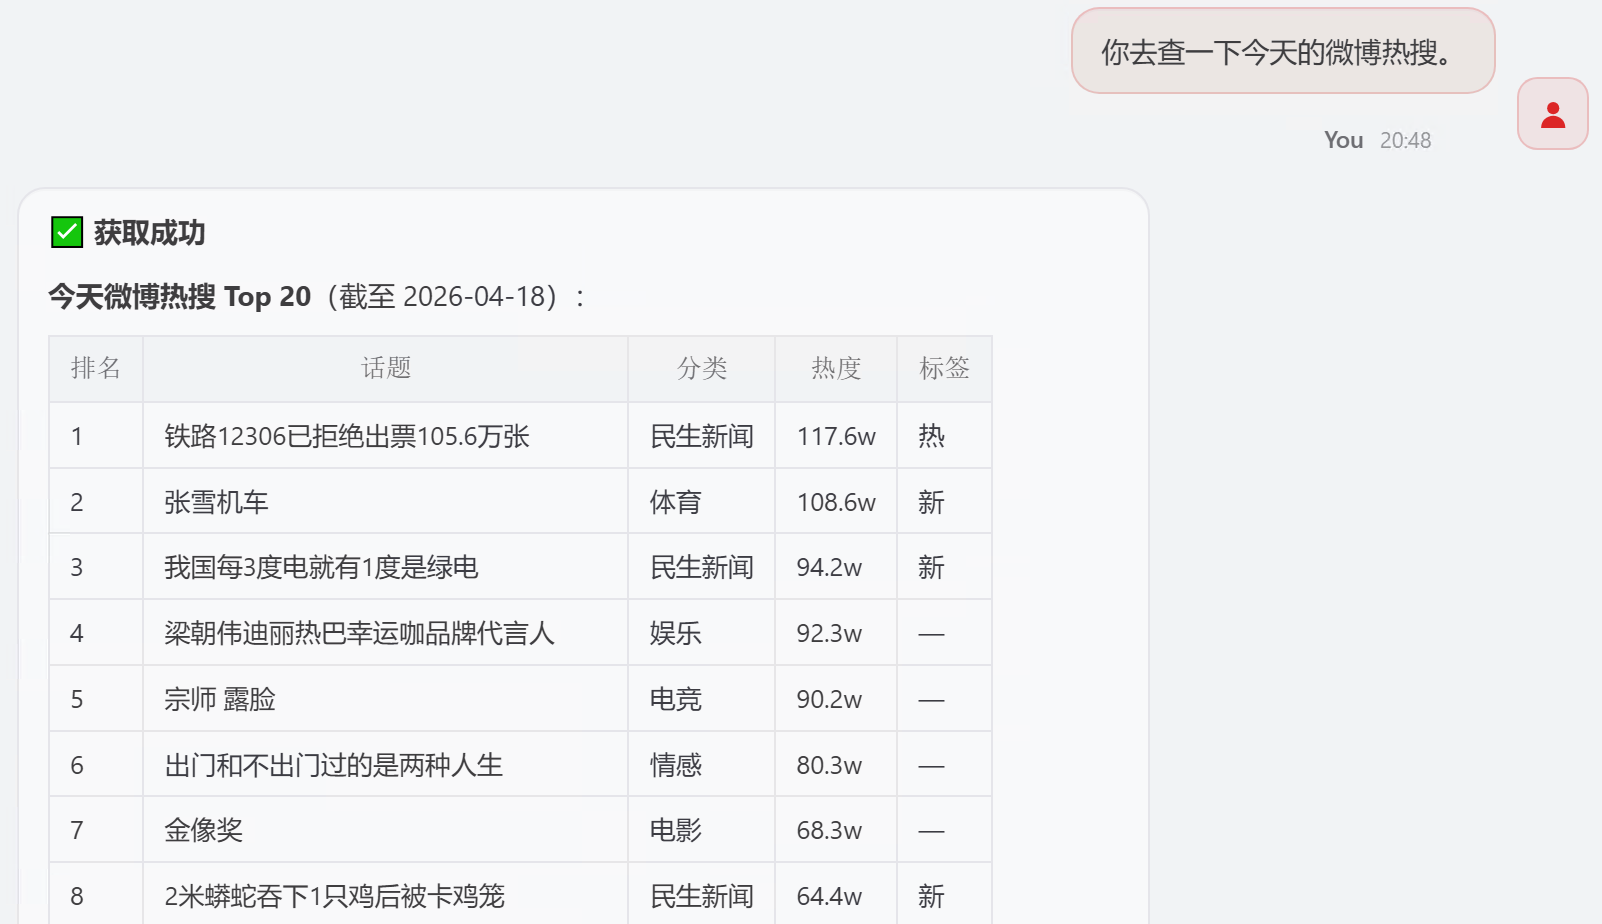1602x924 pixels.
Task: Click heat value 92.3w
Action: (829, 633)
